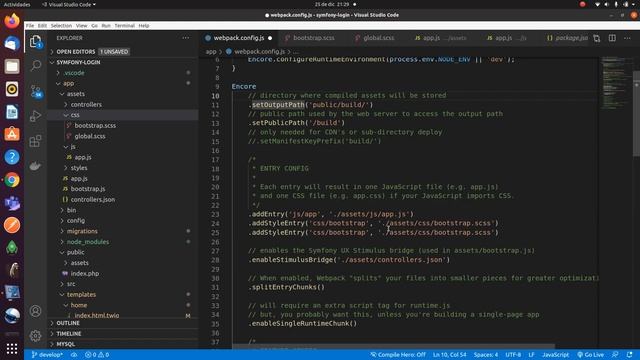Select end of line sequence LF
The image size is (640, 360).
pyautogui.click(x=531, y=355)
